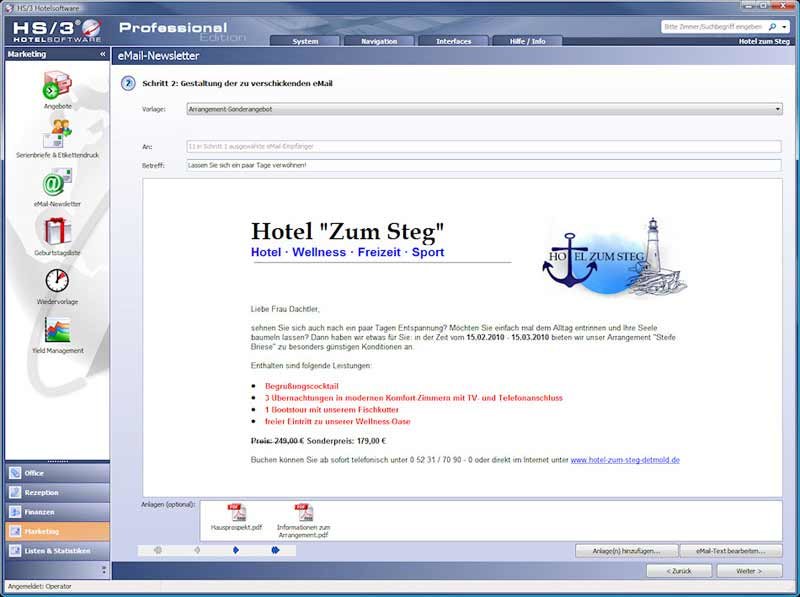Open the Wiedervorlage clock icon
The width and height of the screenshot is (800, 597).
coord(57,280)
